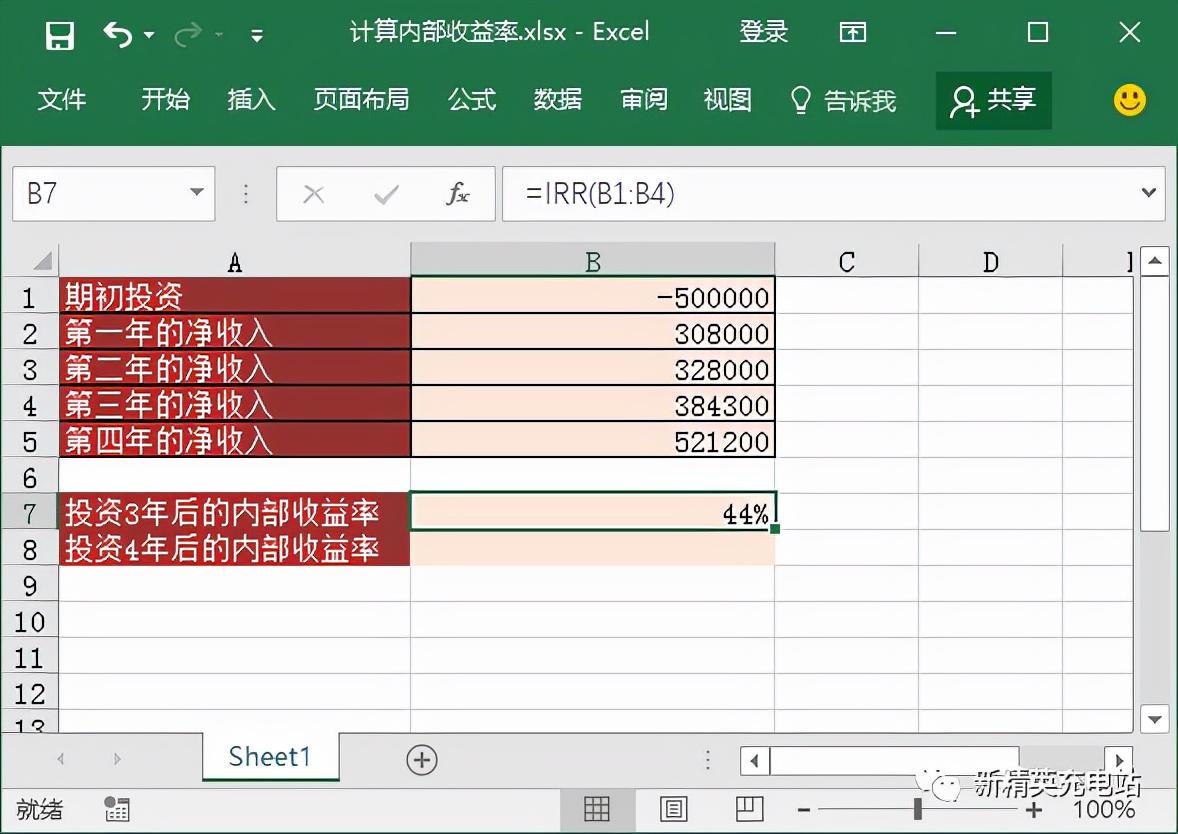The image size is (1178, 834).
Task: Click the 共享 button
Action: (993, 100)
